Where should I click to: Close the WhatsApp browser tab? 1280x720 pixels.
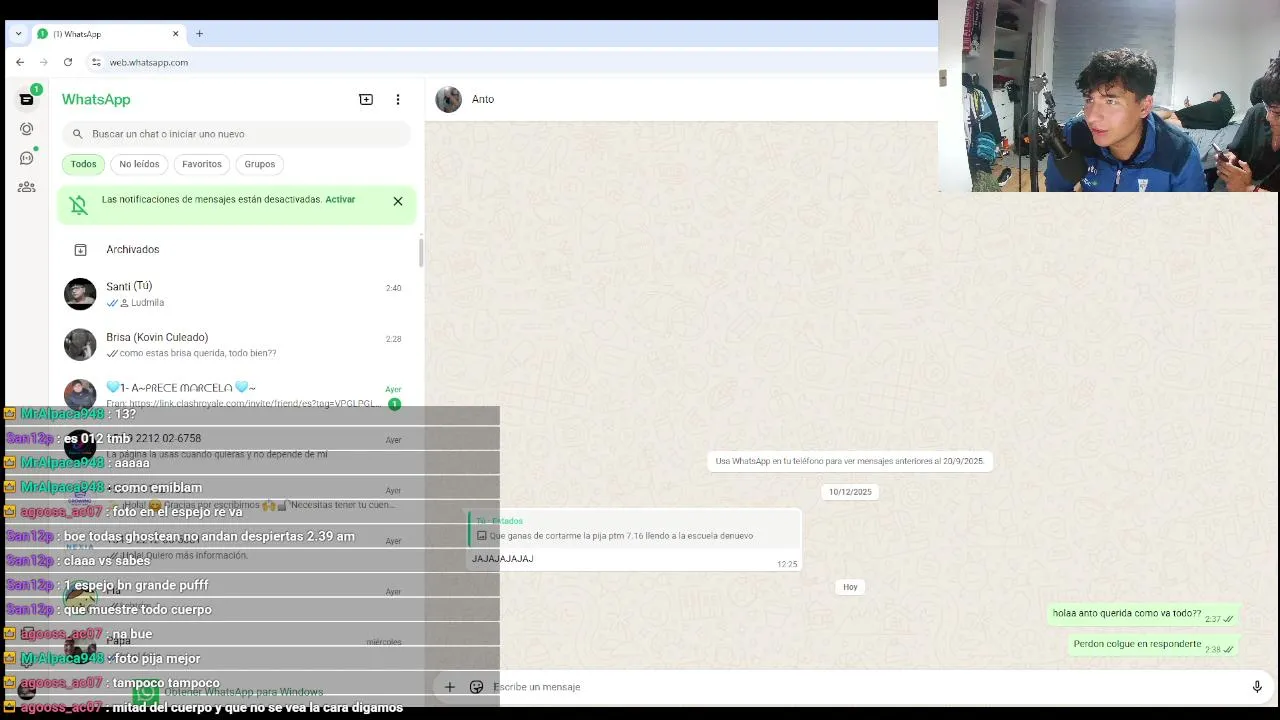pyautogui.click(x=176, y=34)
